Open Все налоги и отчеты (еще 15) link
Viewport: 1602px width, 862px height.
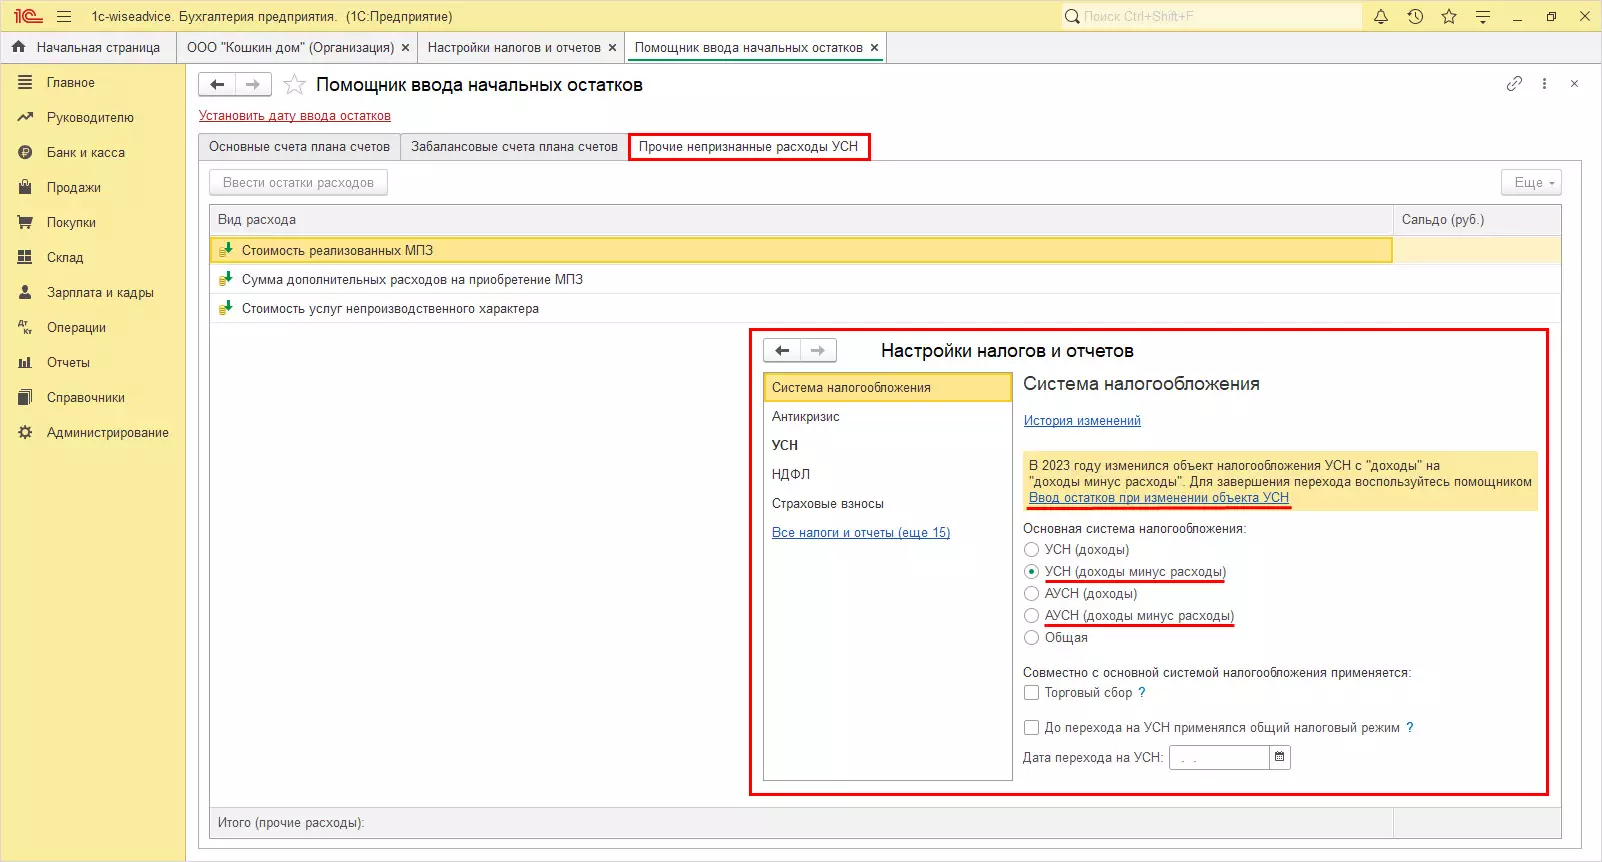tap(861, 532)
